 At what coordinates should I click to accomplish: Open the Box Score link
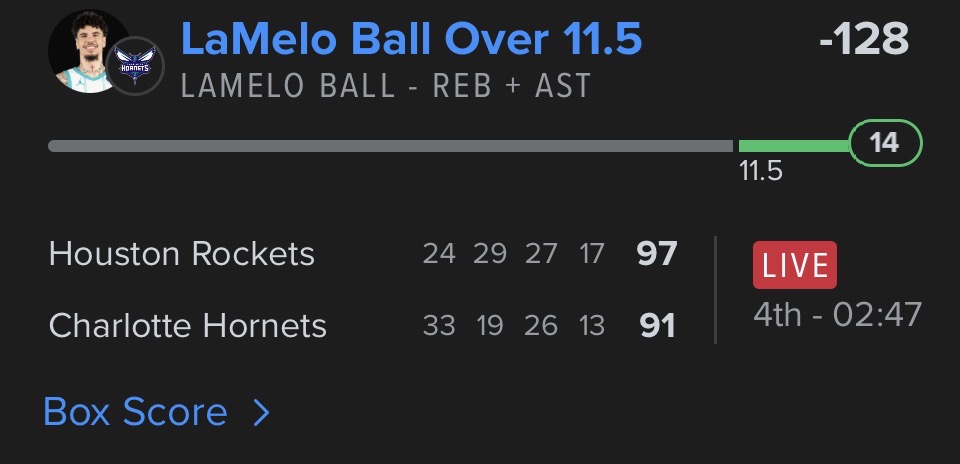[x=136, y=412]
